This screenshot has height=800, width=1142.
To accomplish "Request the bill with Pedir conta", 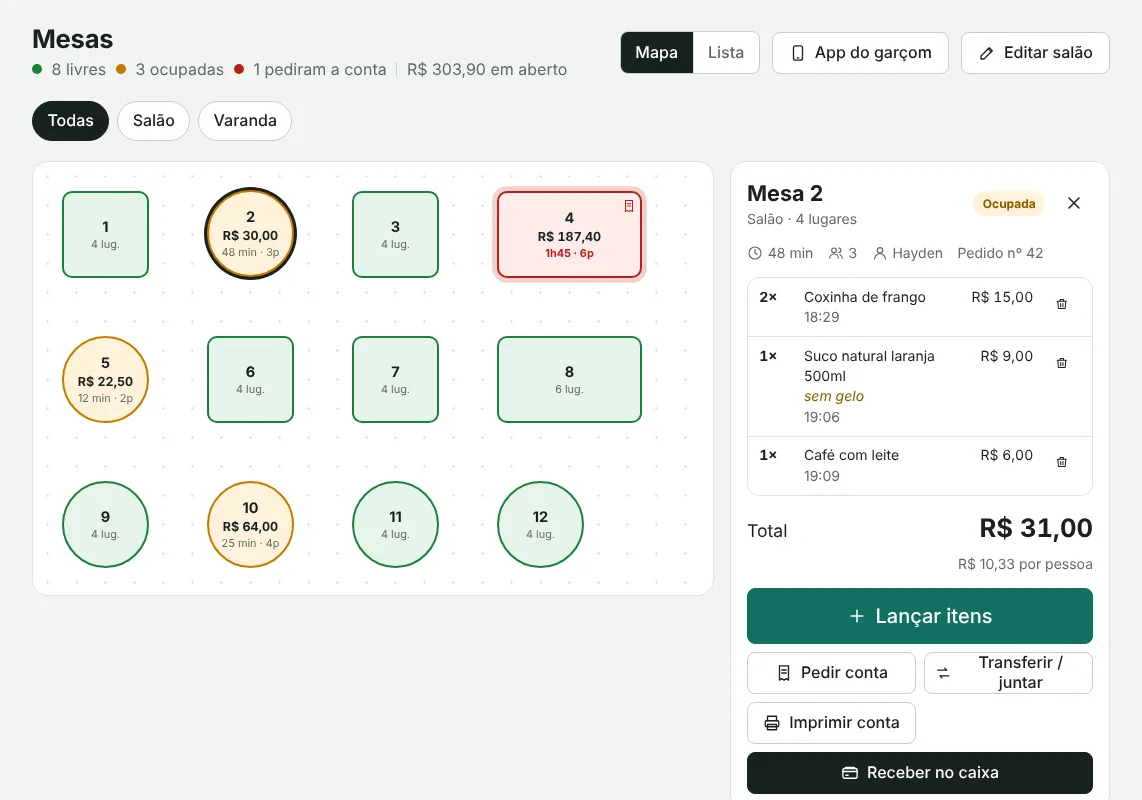I will [831, 672].
